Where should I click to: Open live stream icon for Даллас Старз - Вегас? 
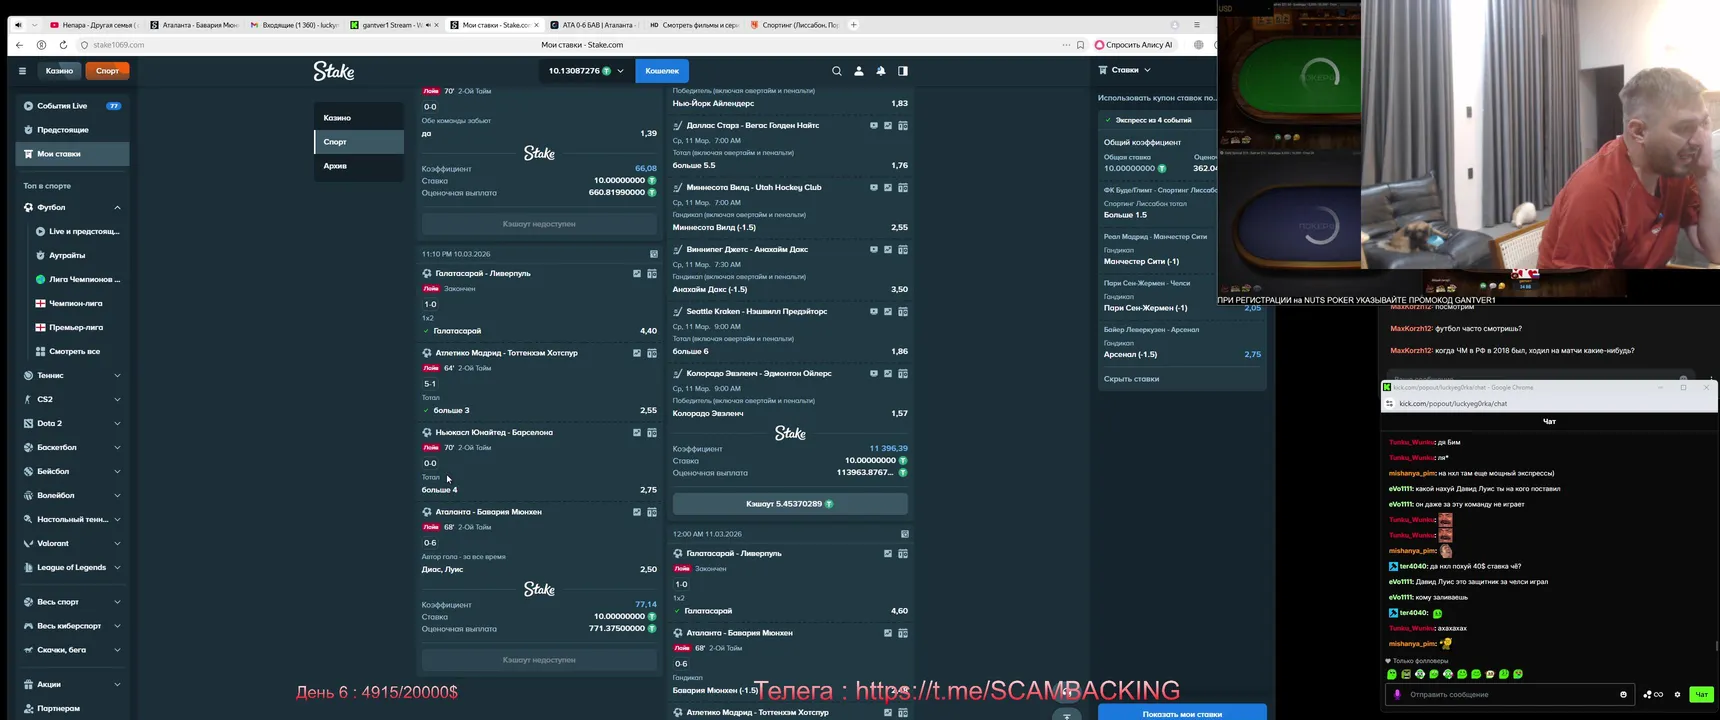coord(874,126)
